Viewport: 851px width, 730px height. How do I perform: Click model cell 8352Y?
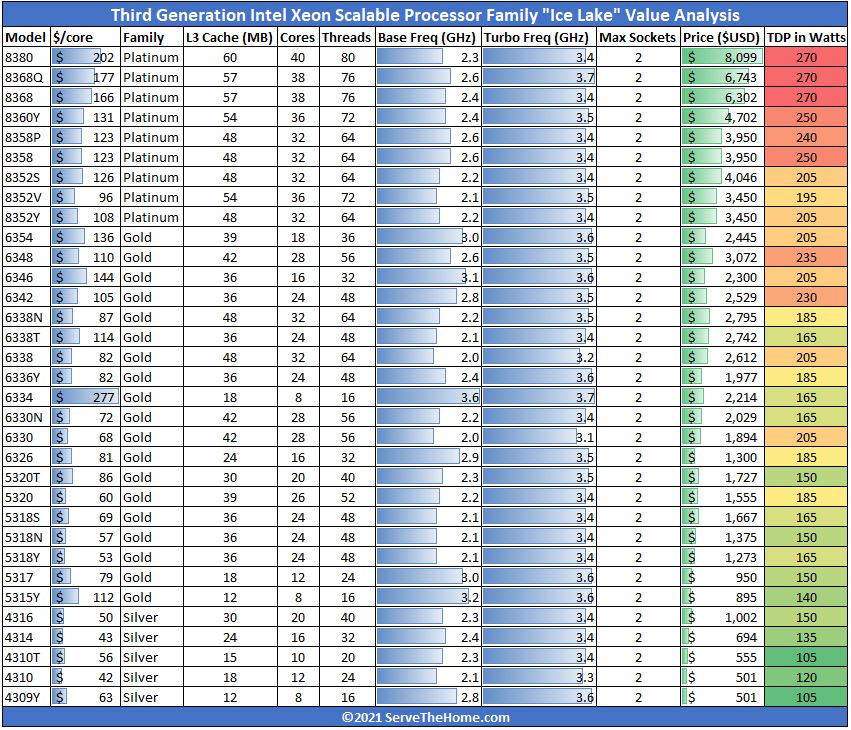tap(26, 218)
